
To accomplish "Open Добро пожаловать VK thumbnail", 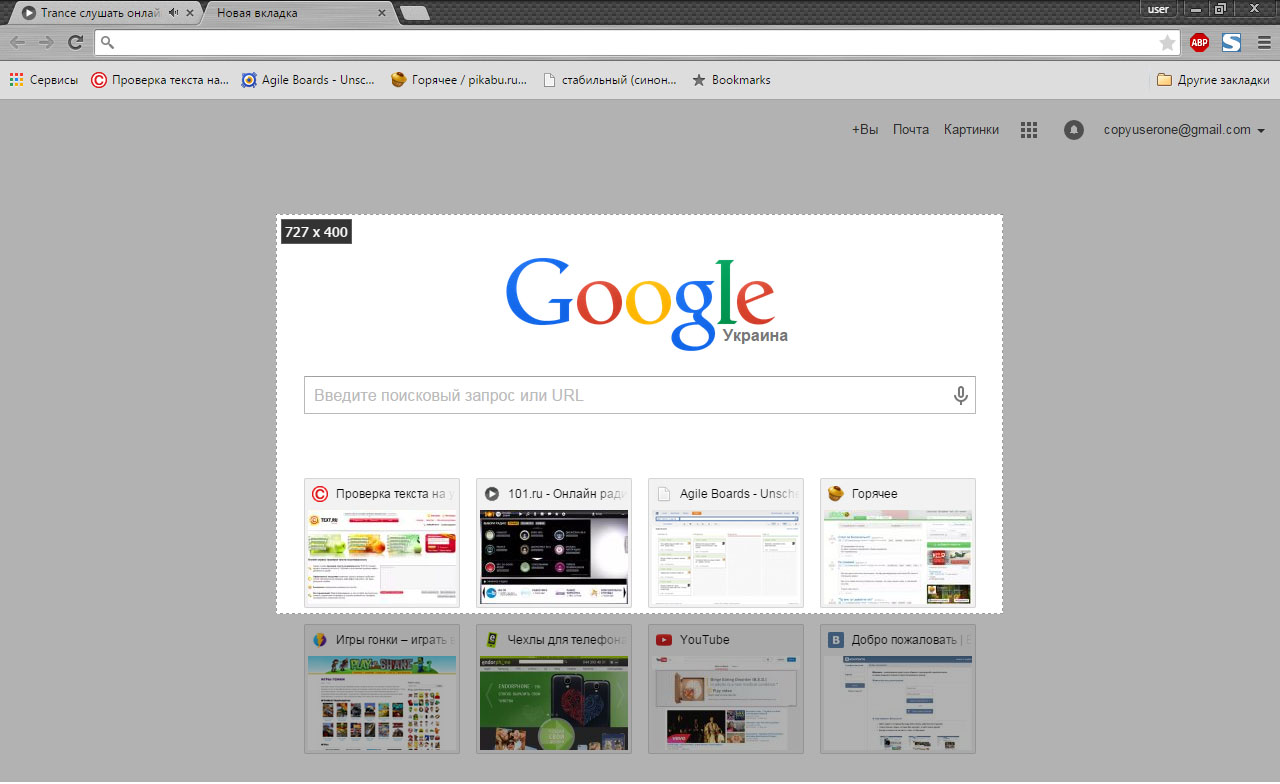I will click(x=898, y=689).
